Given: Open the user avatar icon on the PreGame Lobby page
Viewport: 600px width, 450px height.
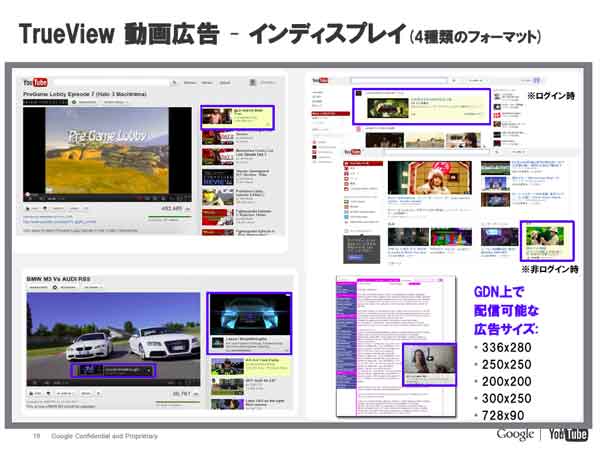Looking at the screenshot, I should click(x=253, y=82).
